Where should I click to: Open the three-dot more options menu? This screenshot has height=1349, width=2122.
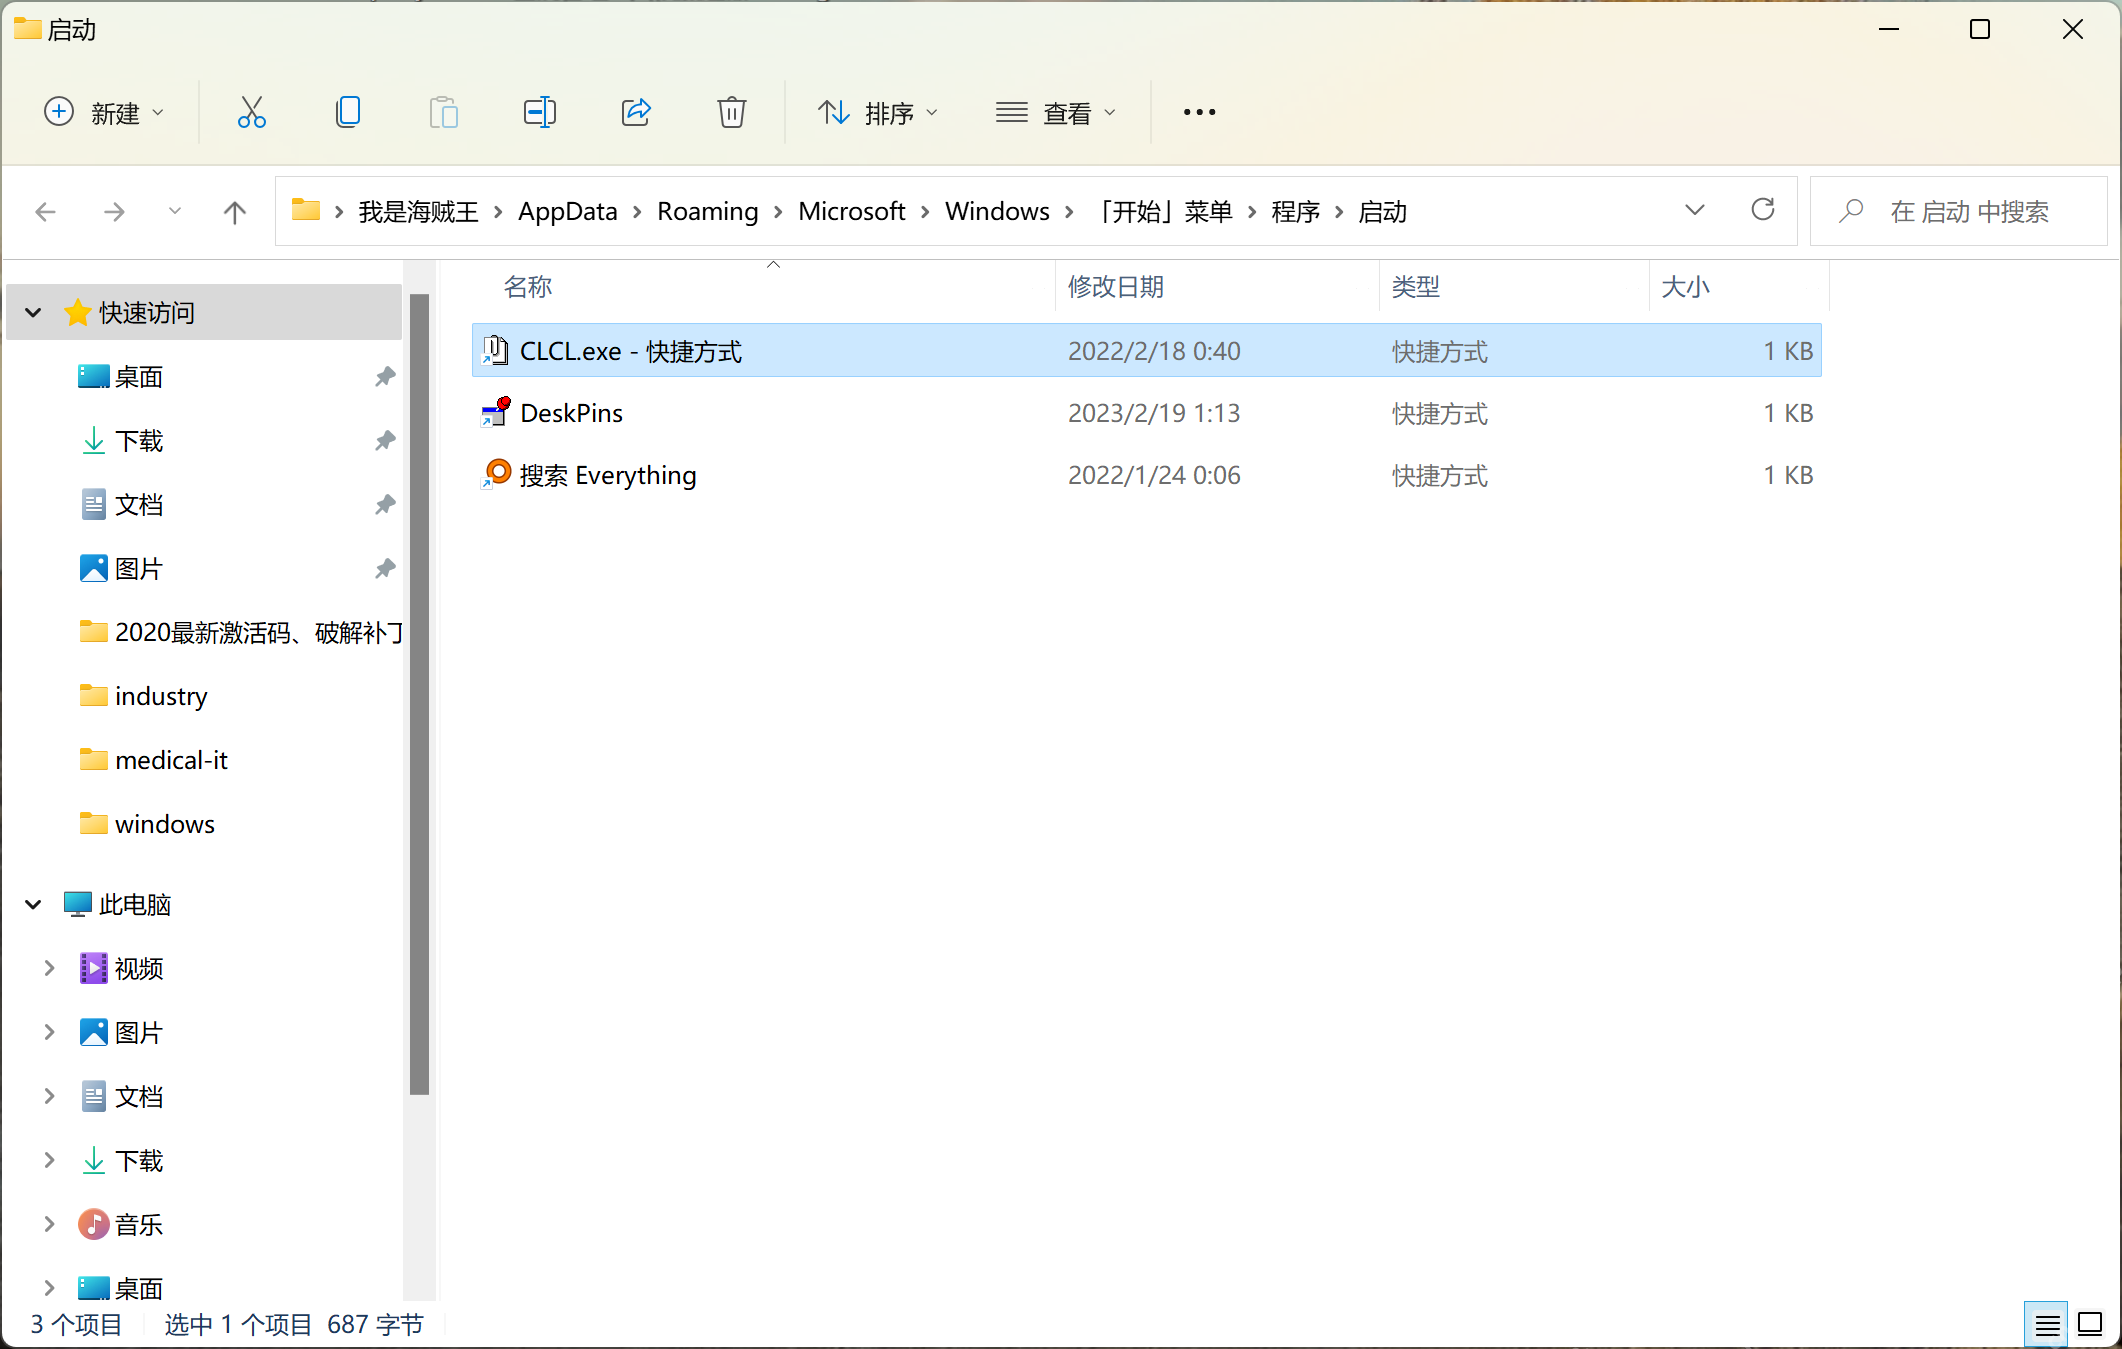tap(1199, 112)
